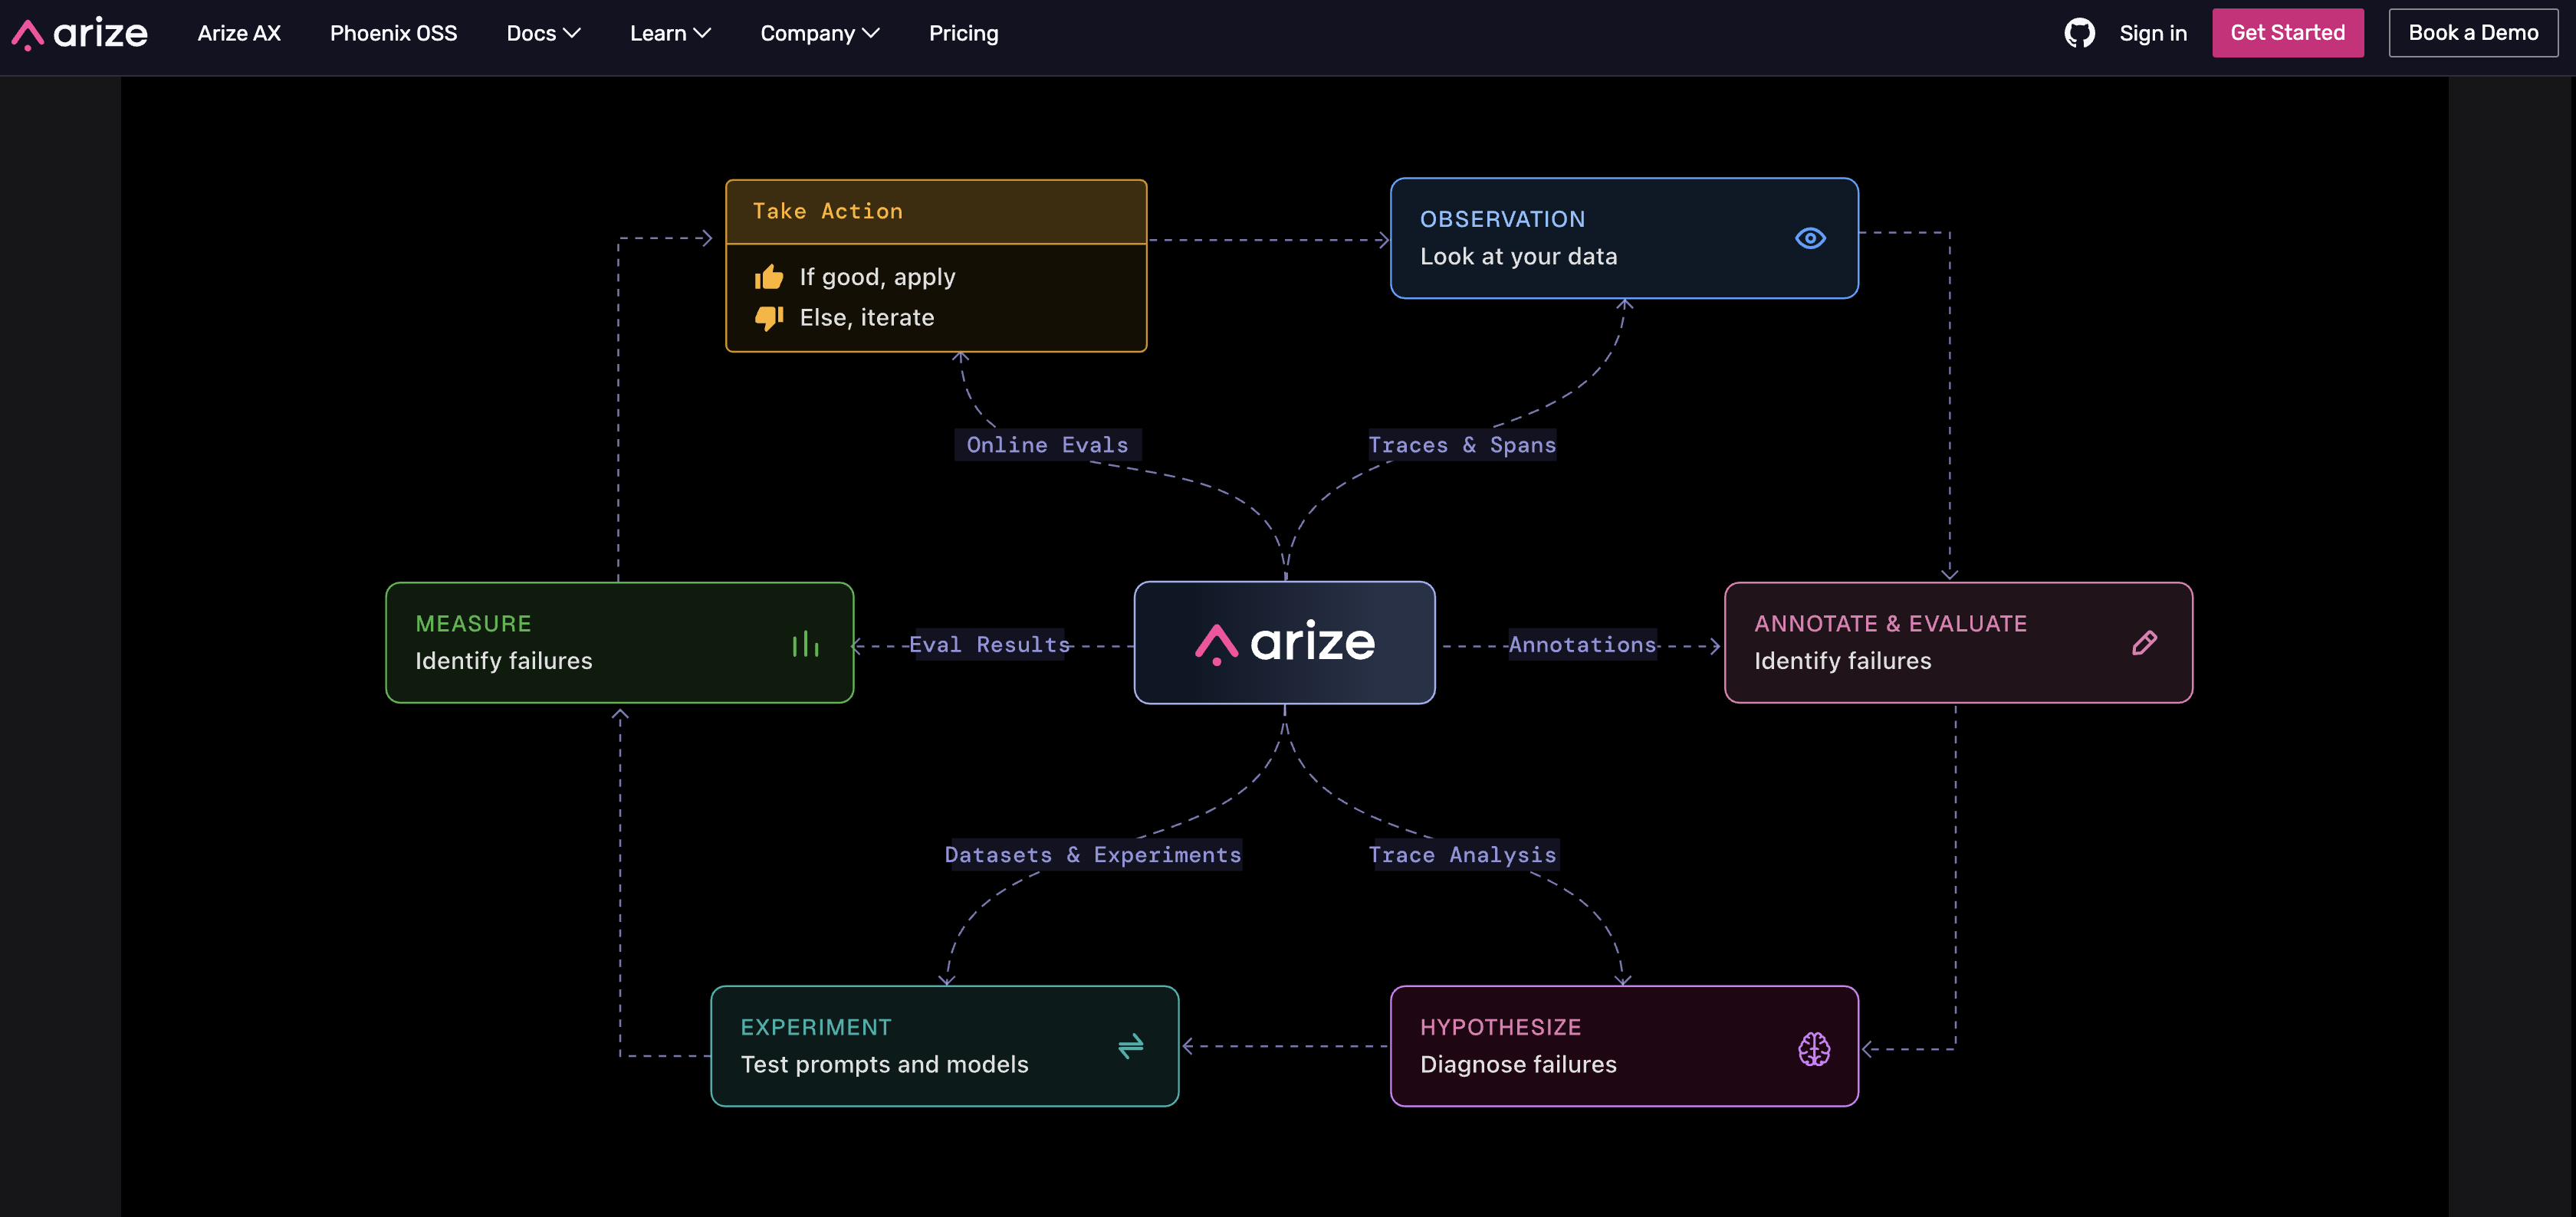
Task: Click the ANNOTATE & EVALUATE heading
Action: click(x=1890, y=624)
